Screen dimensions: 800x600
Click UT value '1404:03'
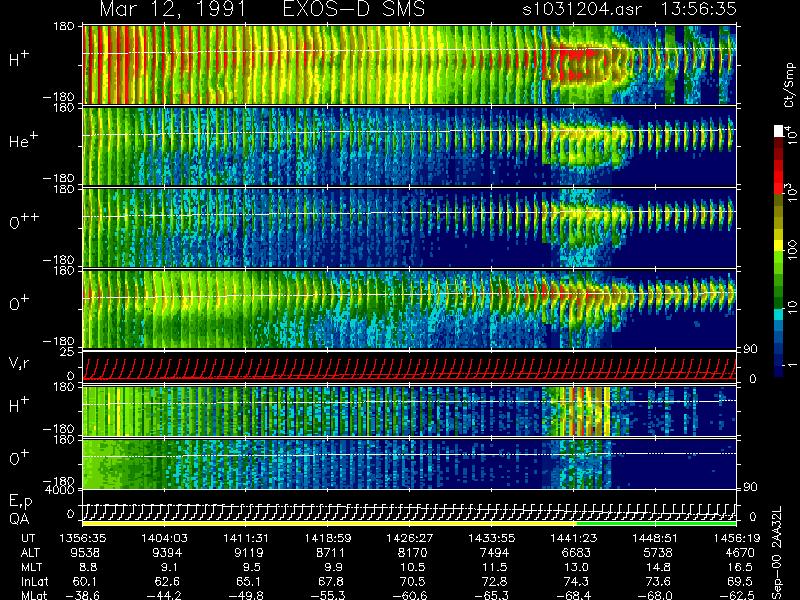point(164,538)
